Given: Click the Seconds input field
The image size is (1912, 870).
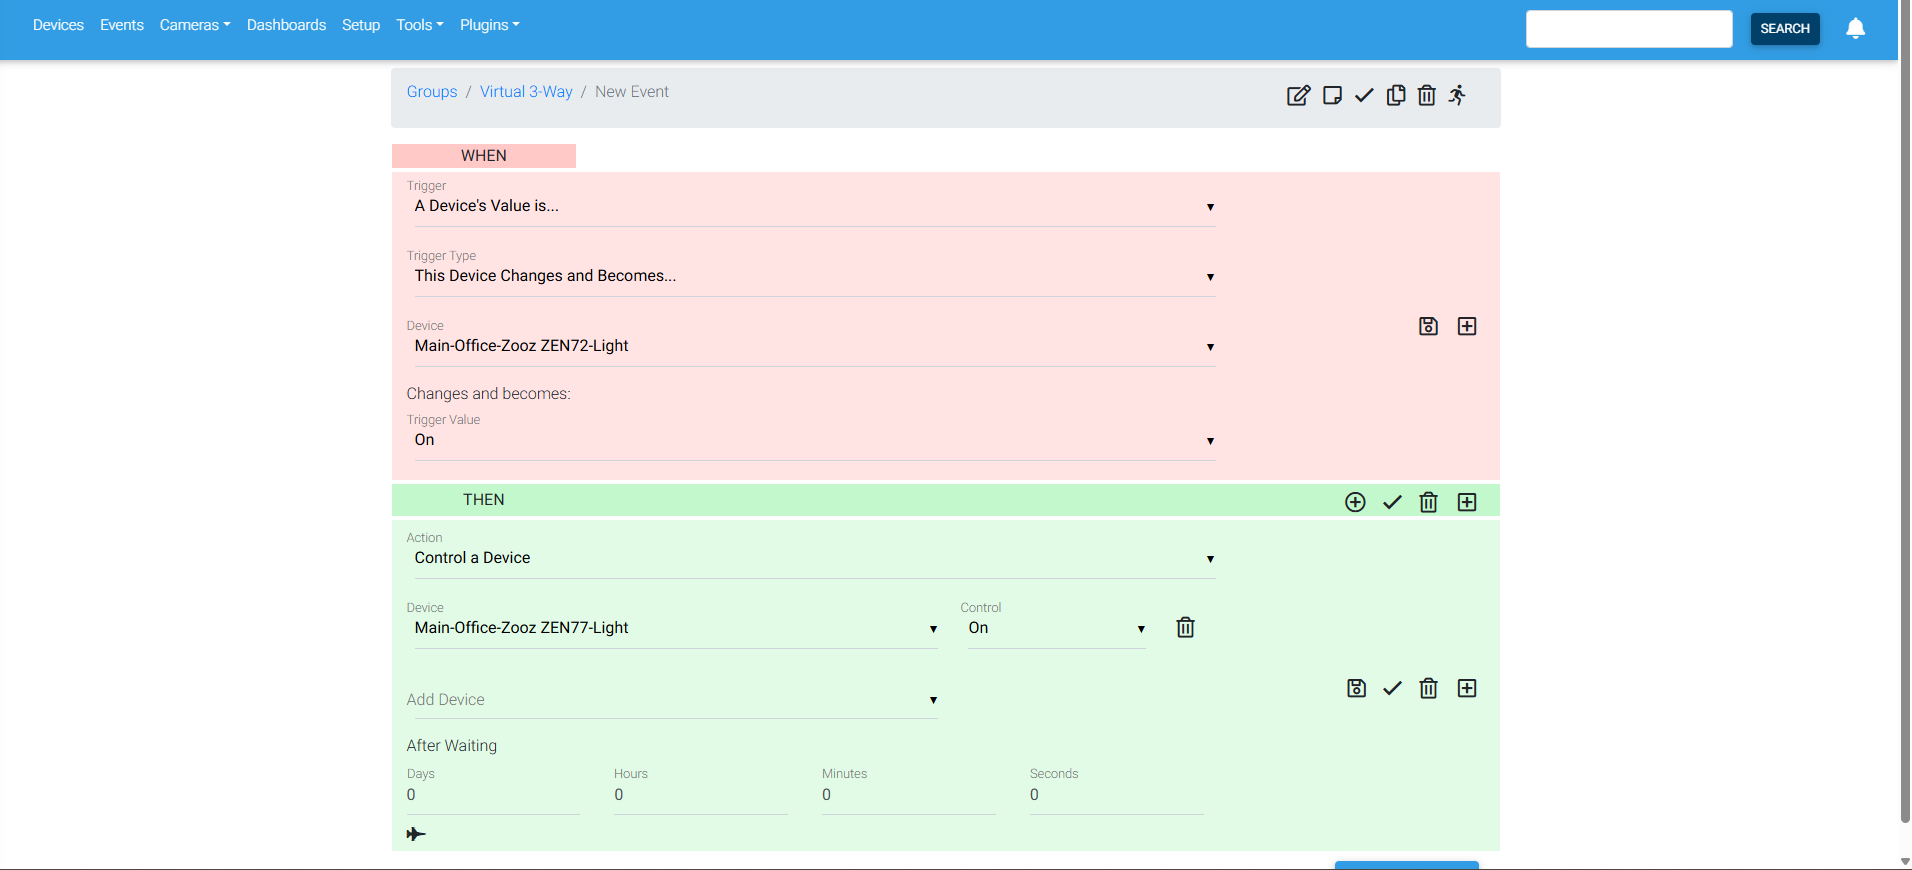Looking at the screenshot, I should click(1117, 795).
